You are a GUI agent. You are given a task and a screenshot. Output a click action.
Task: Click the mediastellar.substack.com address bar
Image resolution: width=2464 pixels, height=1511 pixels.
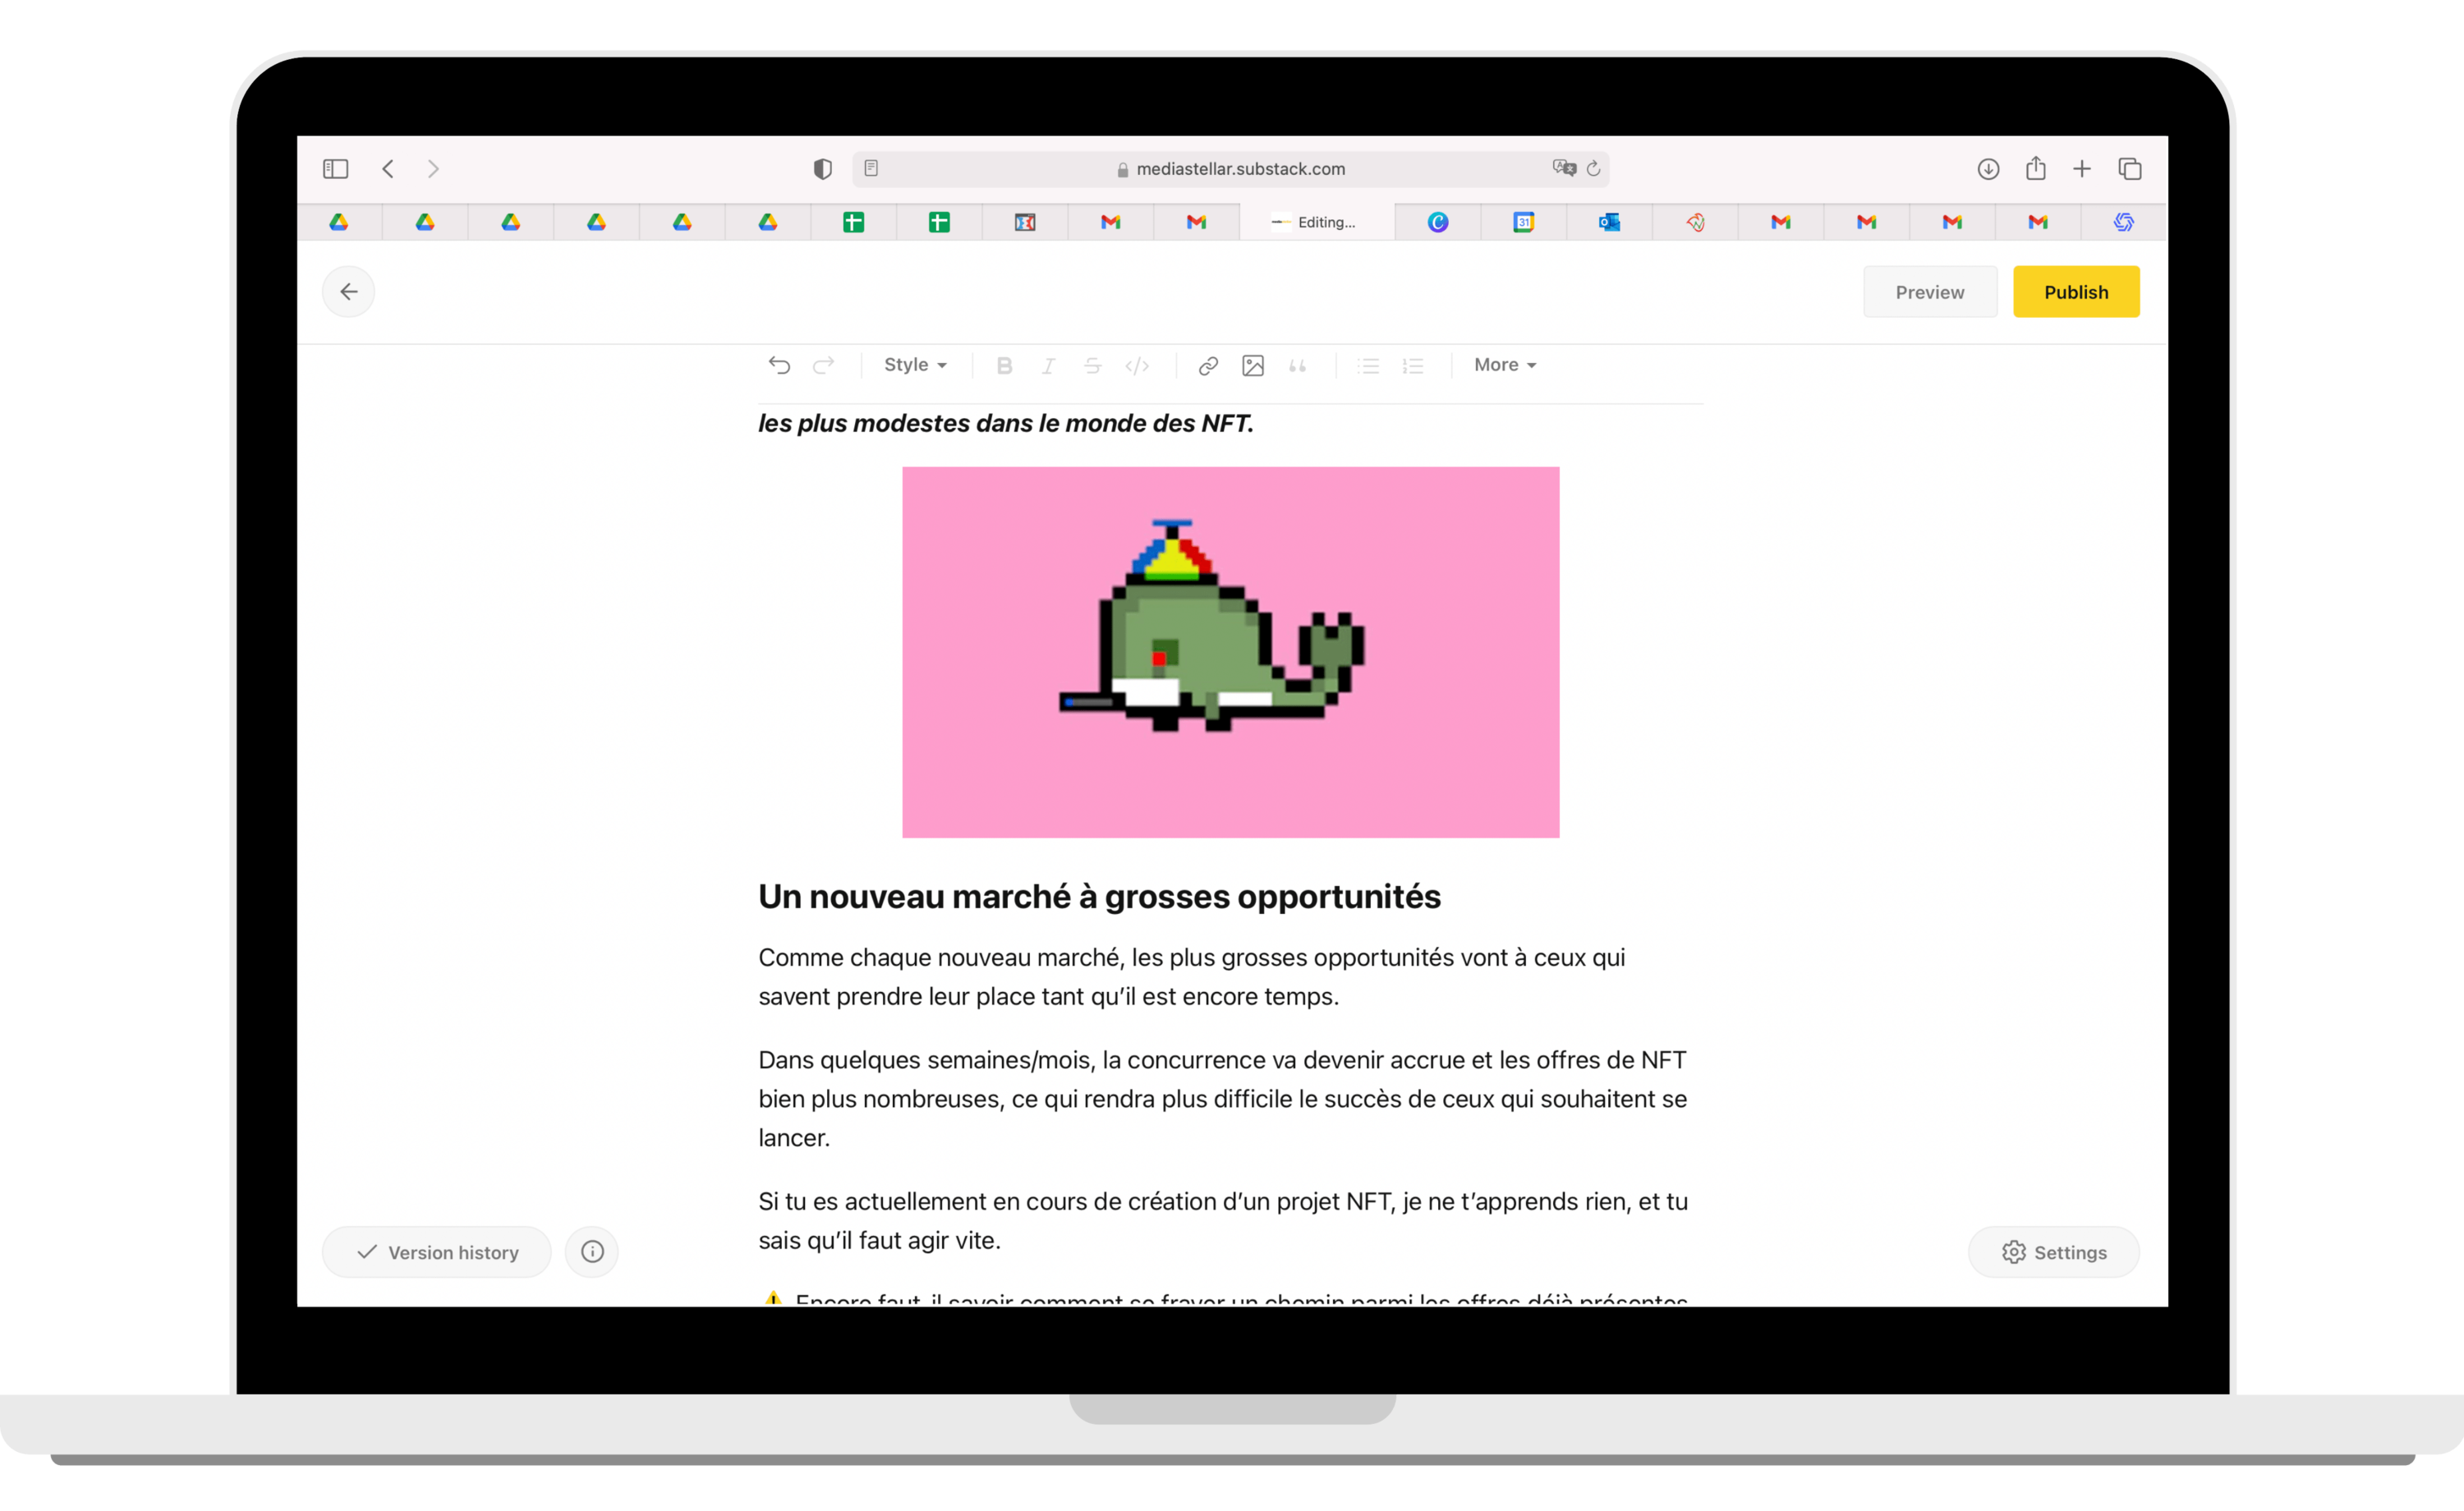[x=1230, y=169]
